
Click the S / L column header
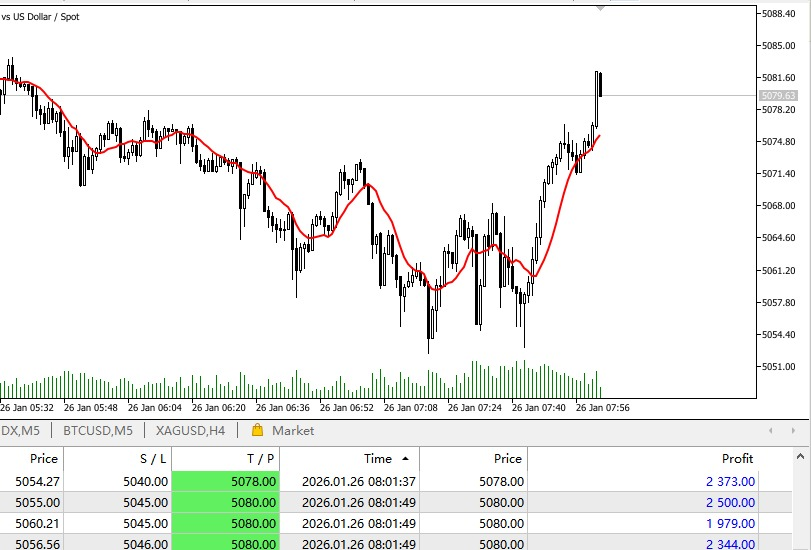117,458
